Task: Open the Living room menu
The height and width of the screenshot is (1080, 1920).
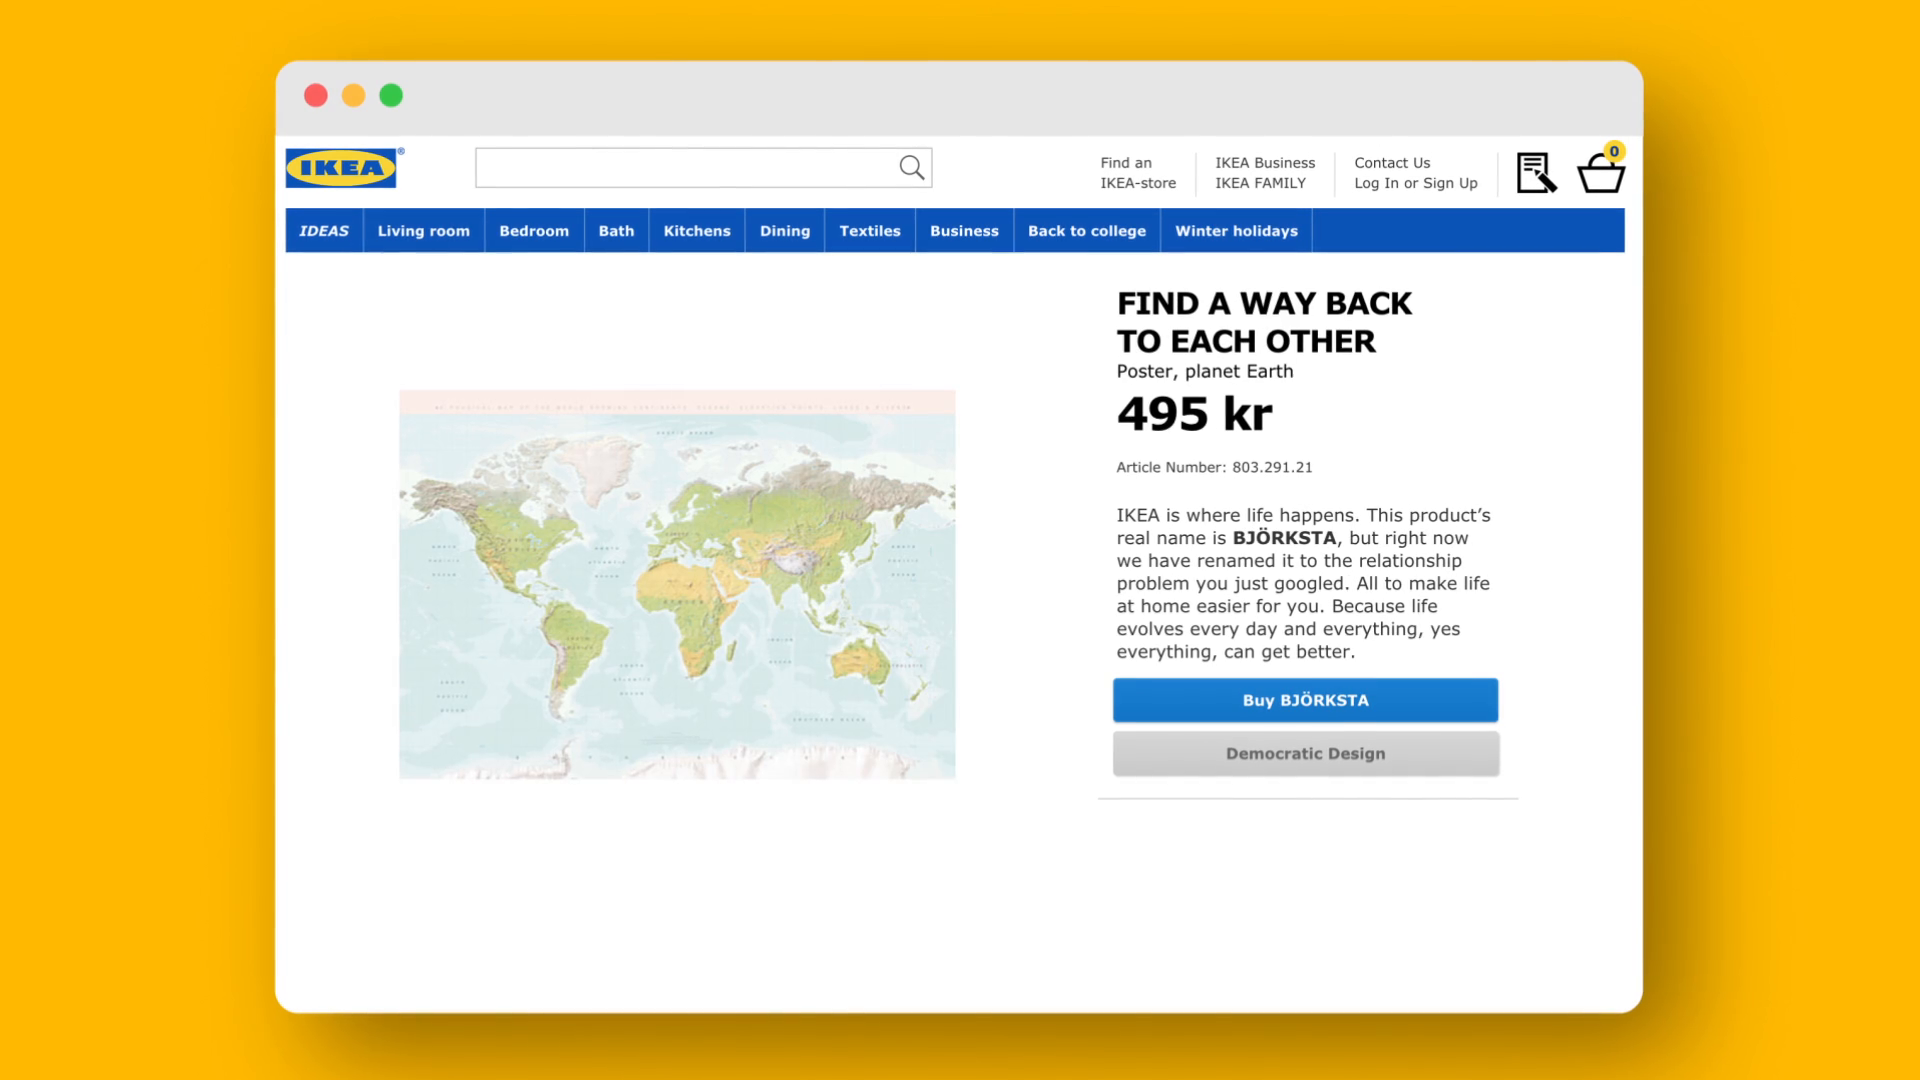Action: point(424,231)
